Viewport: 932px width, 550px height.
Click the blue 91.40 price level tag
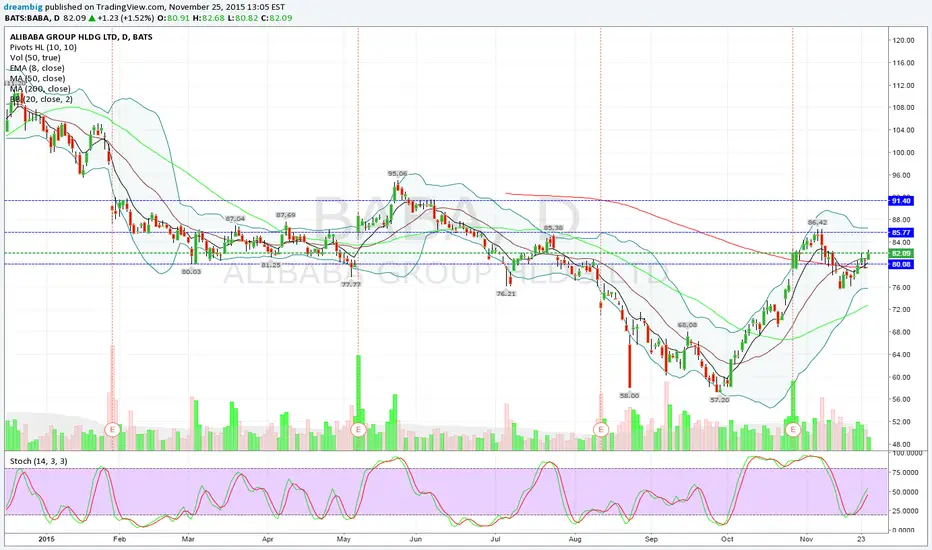tap(901, 201)
